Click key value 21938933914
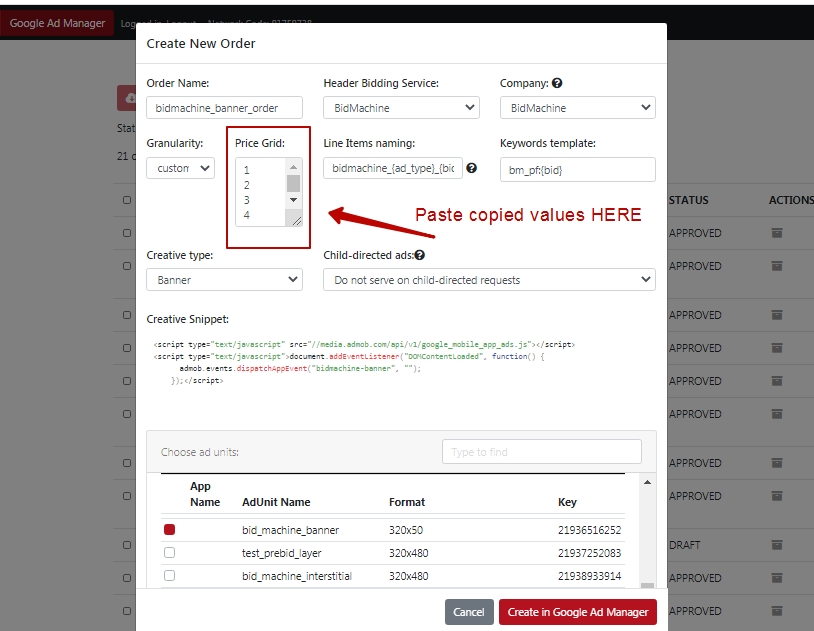Screen dimensions: 814x631 click(x=589, y=576)
